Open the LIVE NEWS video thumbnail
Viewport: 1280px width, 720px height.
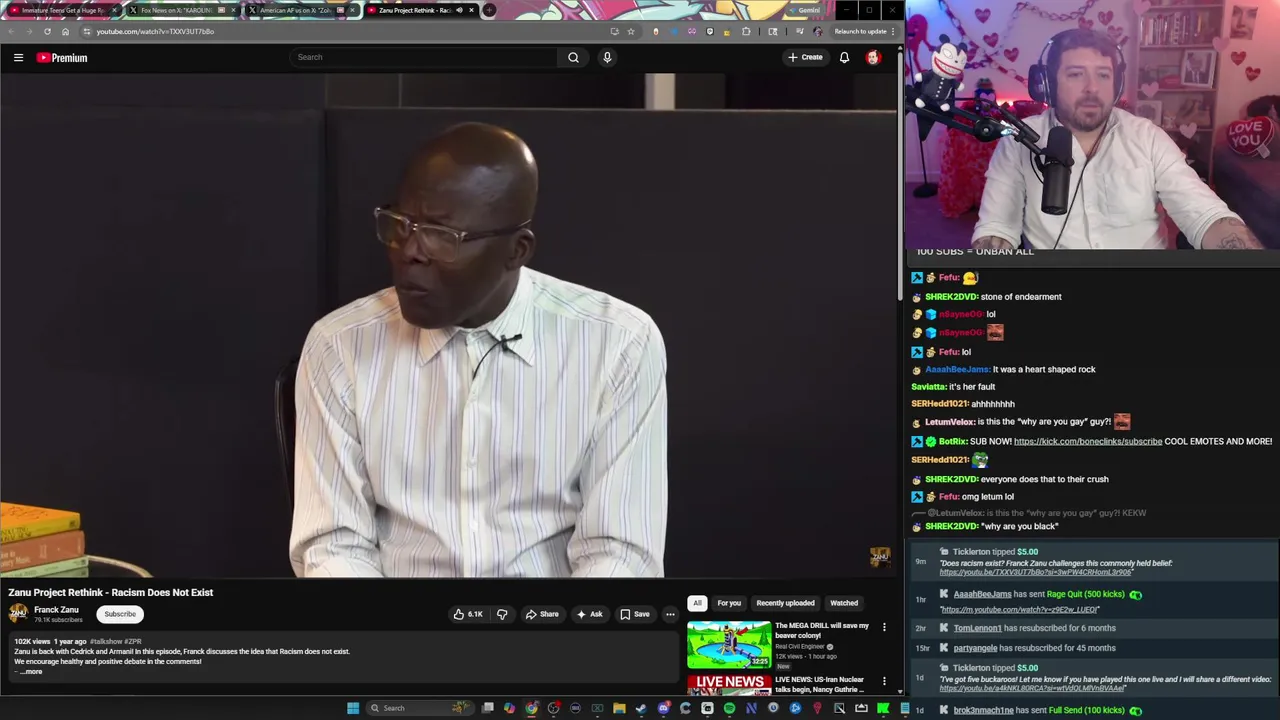(729, 685)
